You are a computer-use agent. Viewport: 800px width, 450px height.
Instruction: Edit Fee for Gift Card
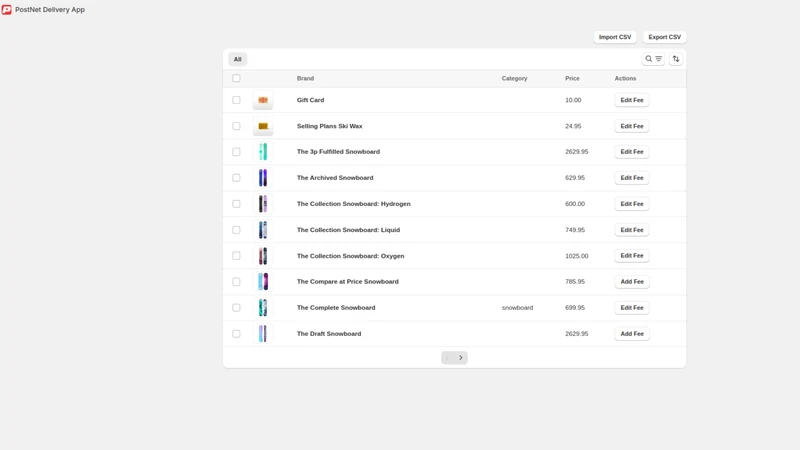tap(632, 100)
